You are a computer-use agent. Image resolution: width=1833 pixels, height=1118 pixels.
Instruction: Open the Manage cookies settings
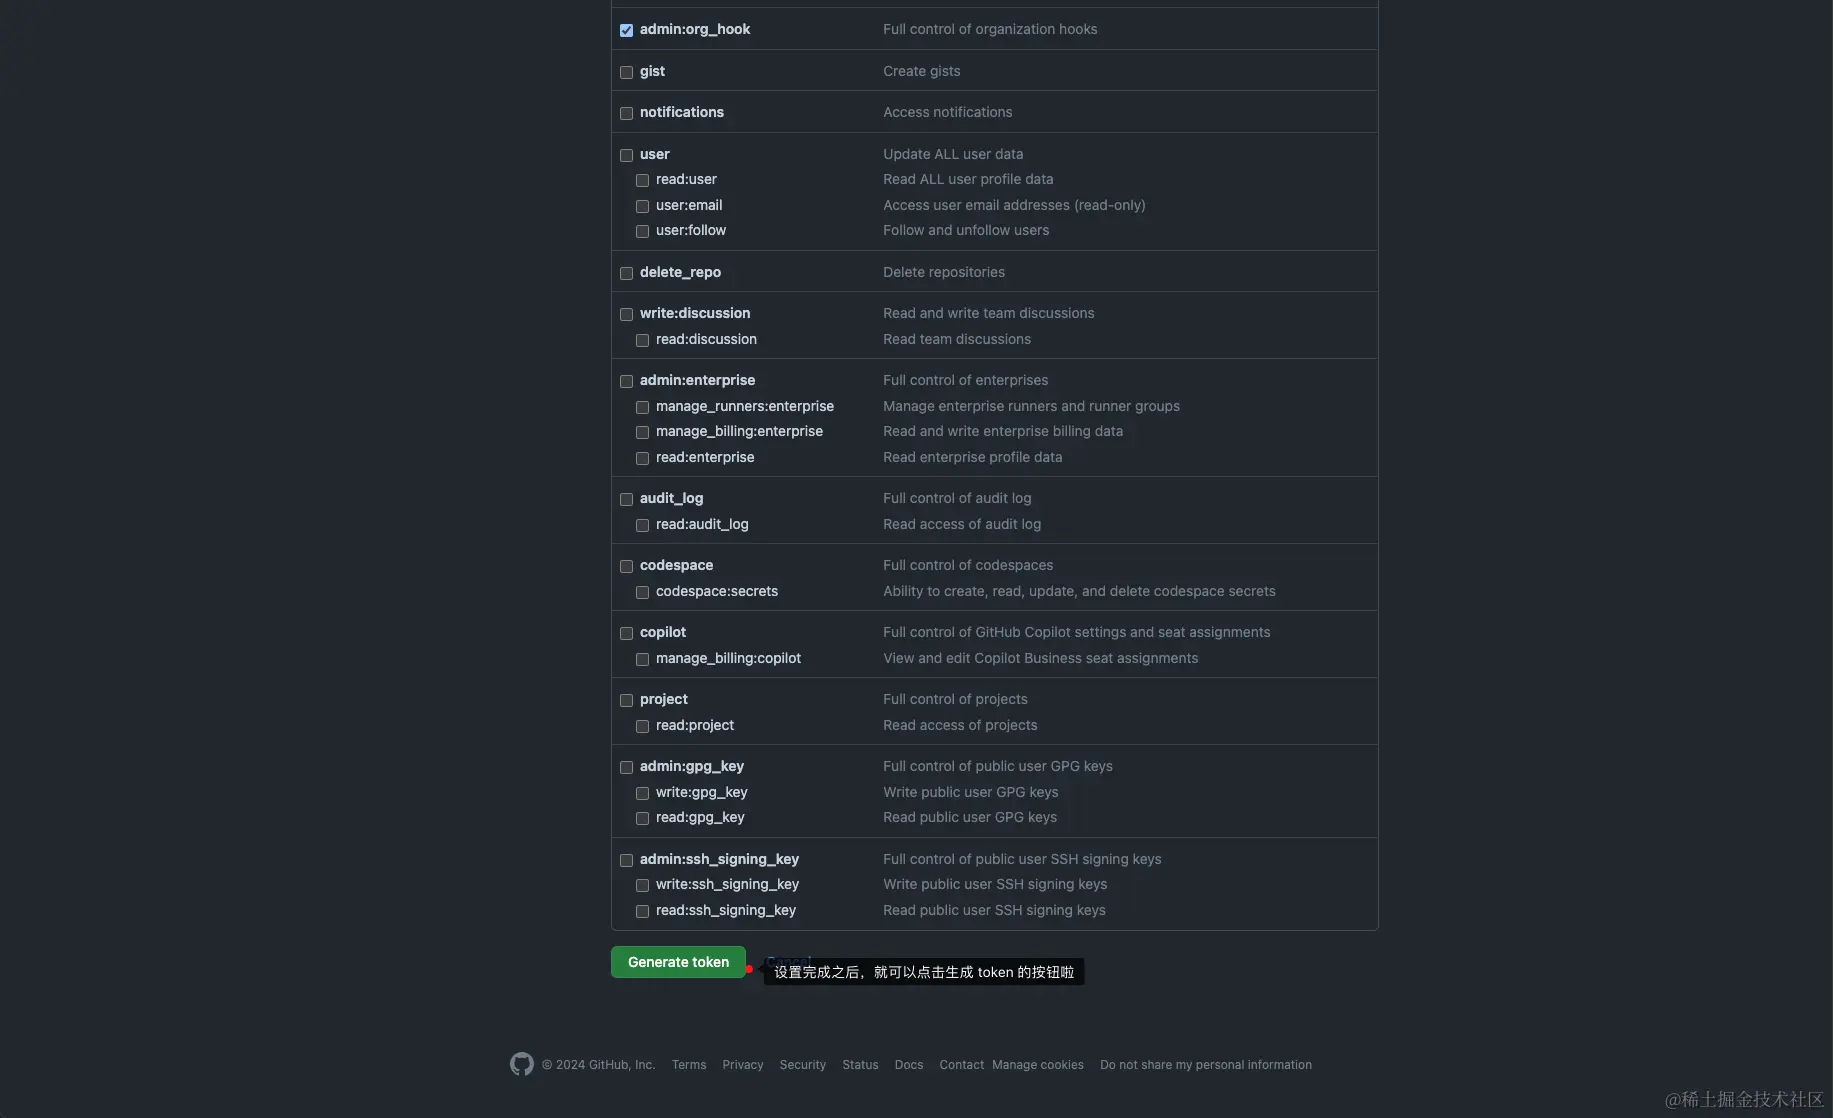[1037, 1064]
